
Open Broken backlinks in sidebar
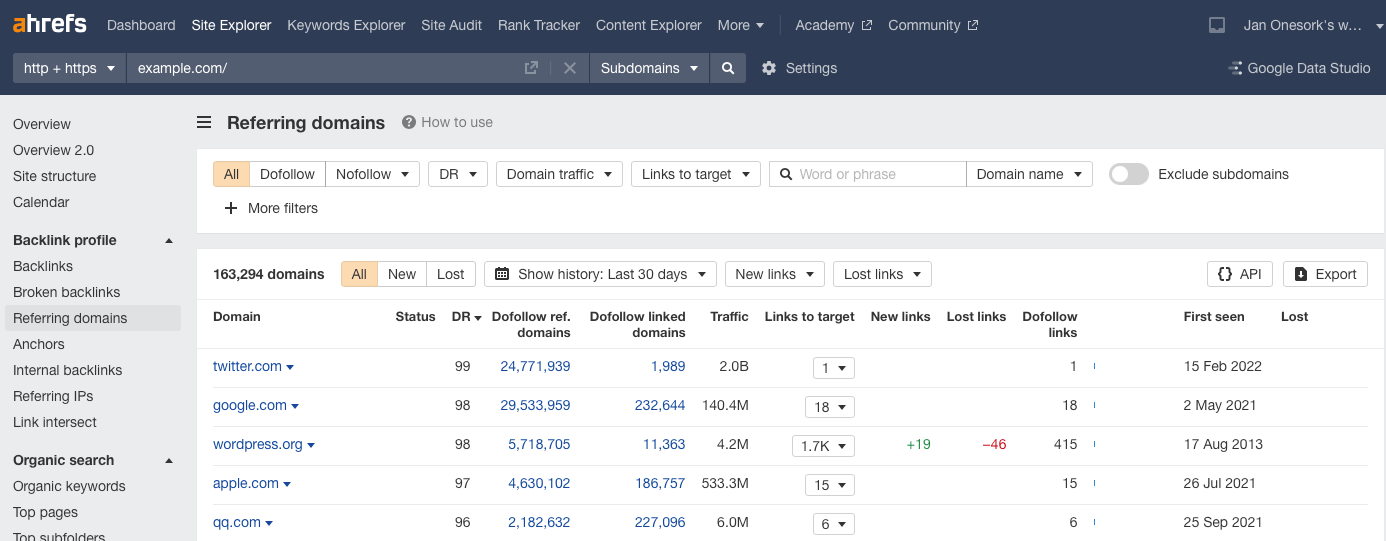66,292
